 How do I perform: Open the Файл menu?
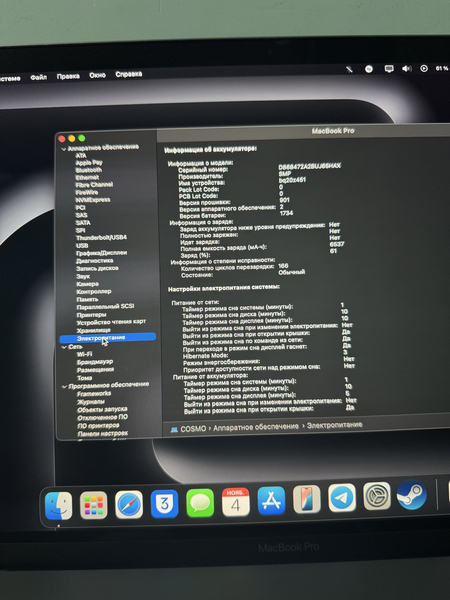point(39,77)
